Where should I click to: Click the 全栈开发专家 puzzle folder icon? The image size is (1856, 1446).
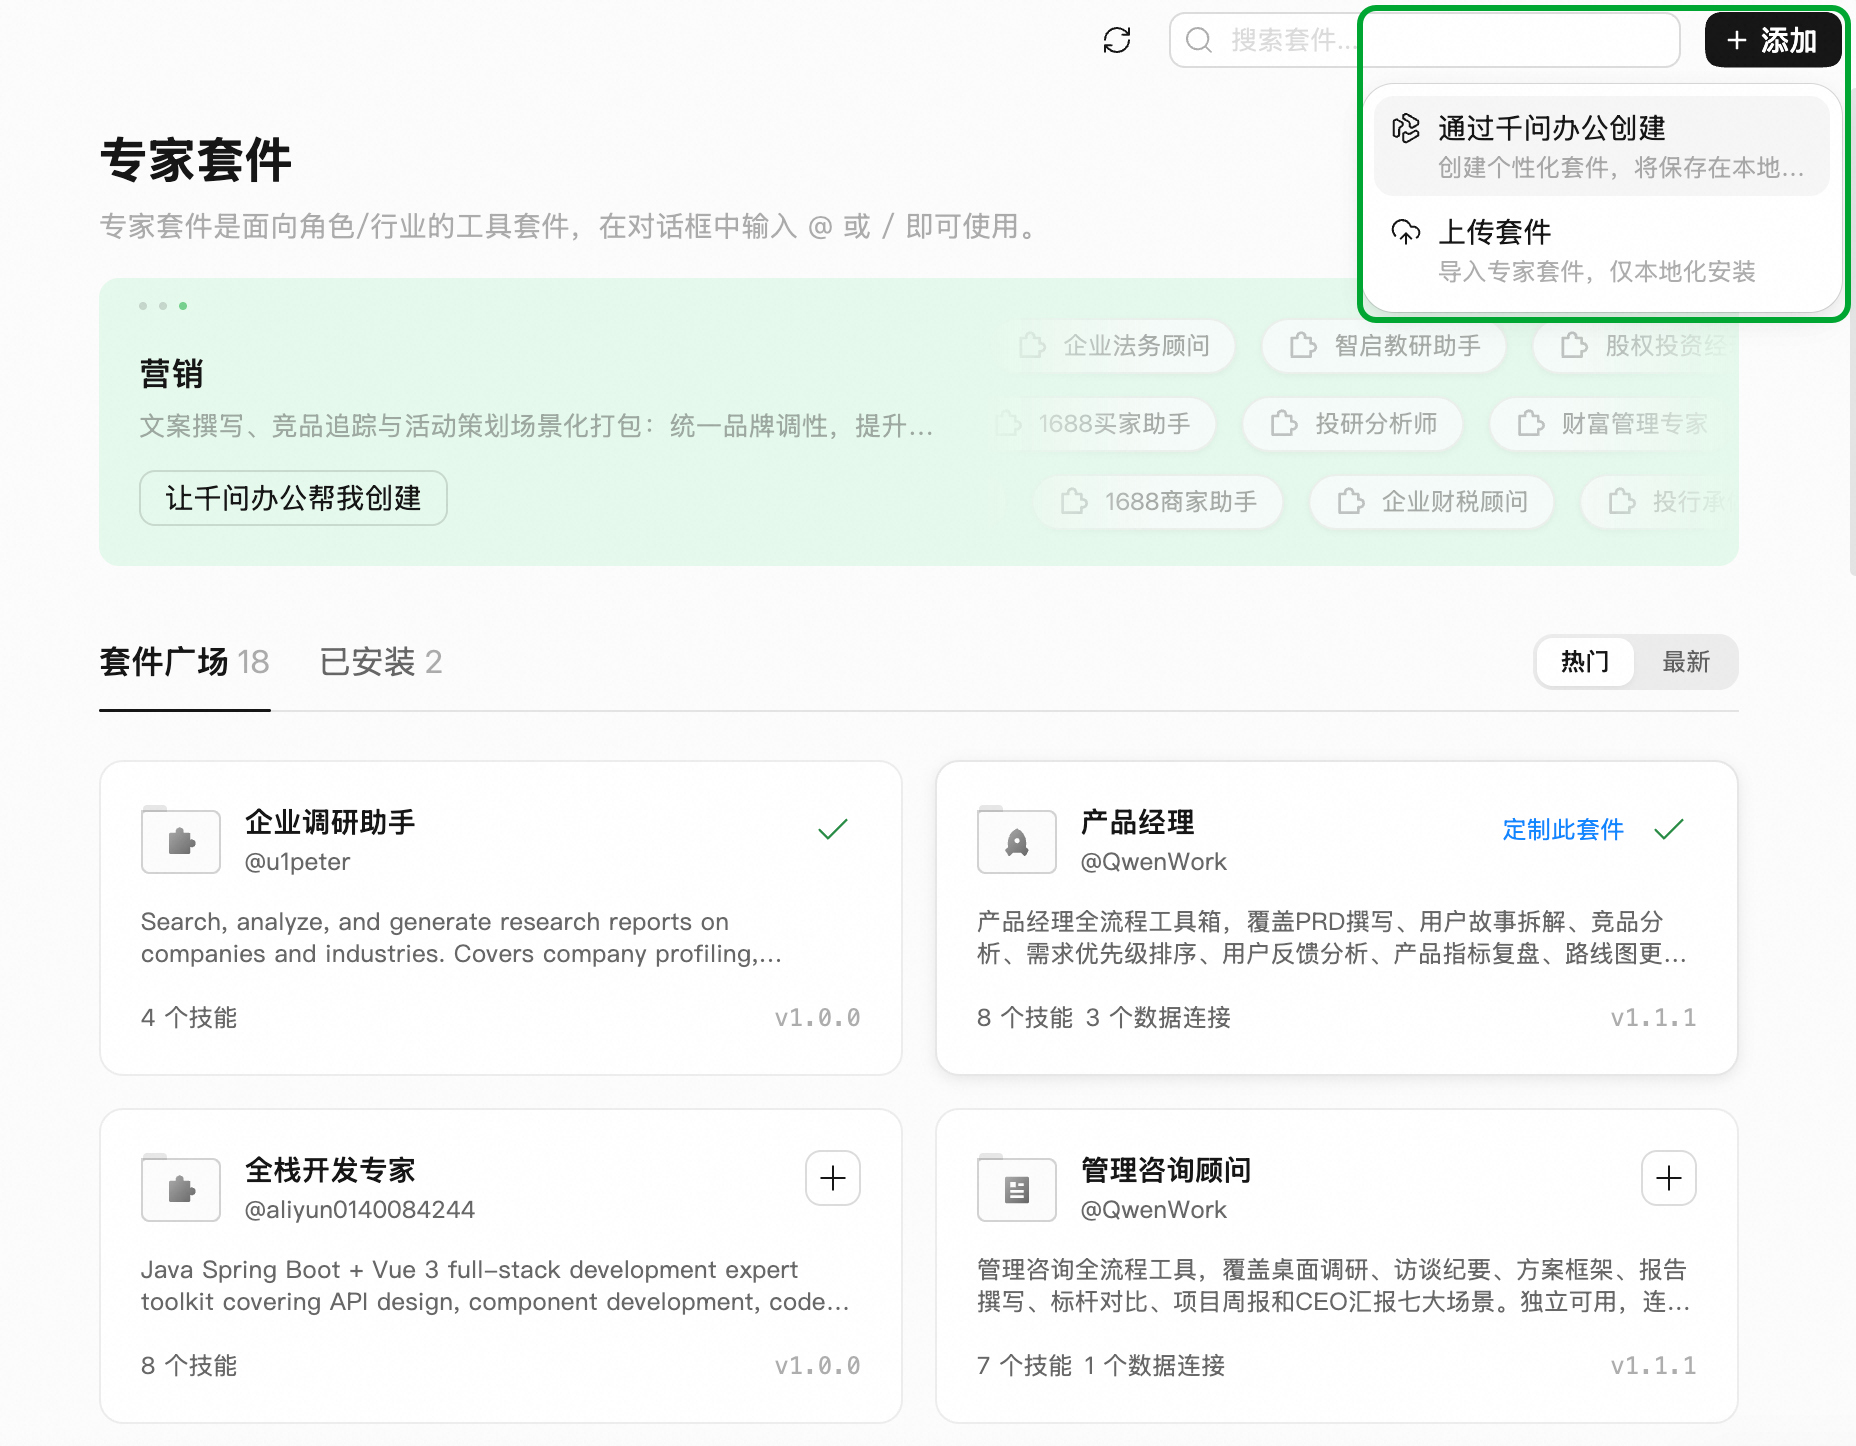point(181,1188)
